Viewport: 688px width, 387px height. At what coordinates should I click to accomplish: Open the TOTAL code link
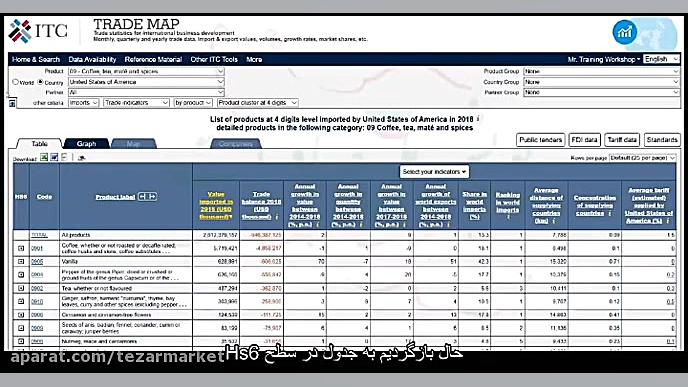point(39,235)
